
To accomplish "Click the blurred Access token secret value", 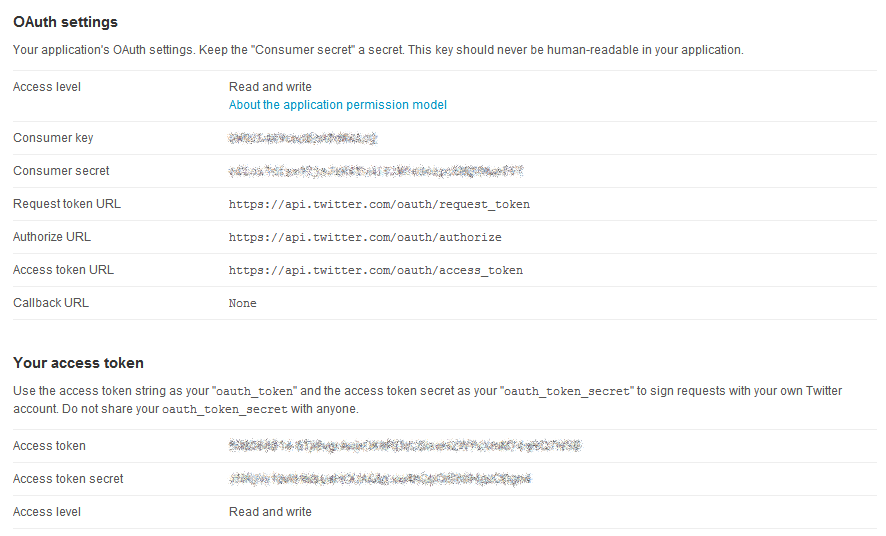I will (x=380, y=479).
